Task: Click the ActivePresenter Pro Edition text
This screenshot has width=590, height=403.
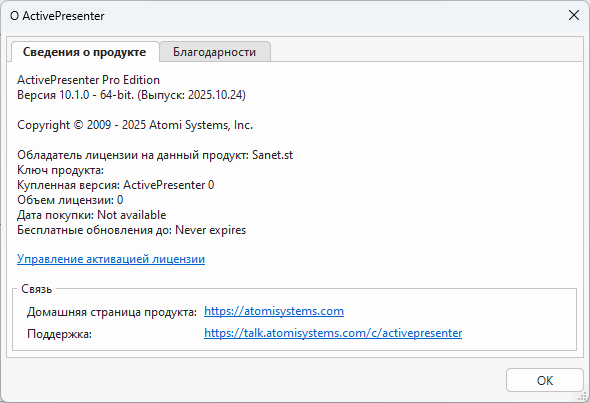Action: 88,80
